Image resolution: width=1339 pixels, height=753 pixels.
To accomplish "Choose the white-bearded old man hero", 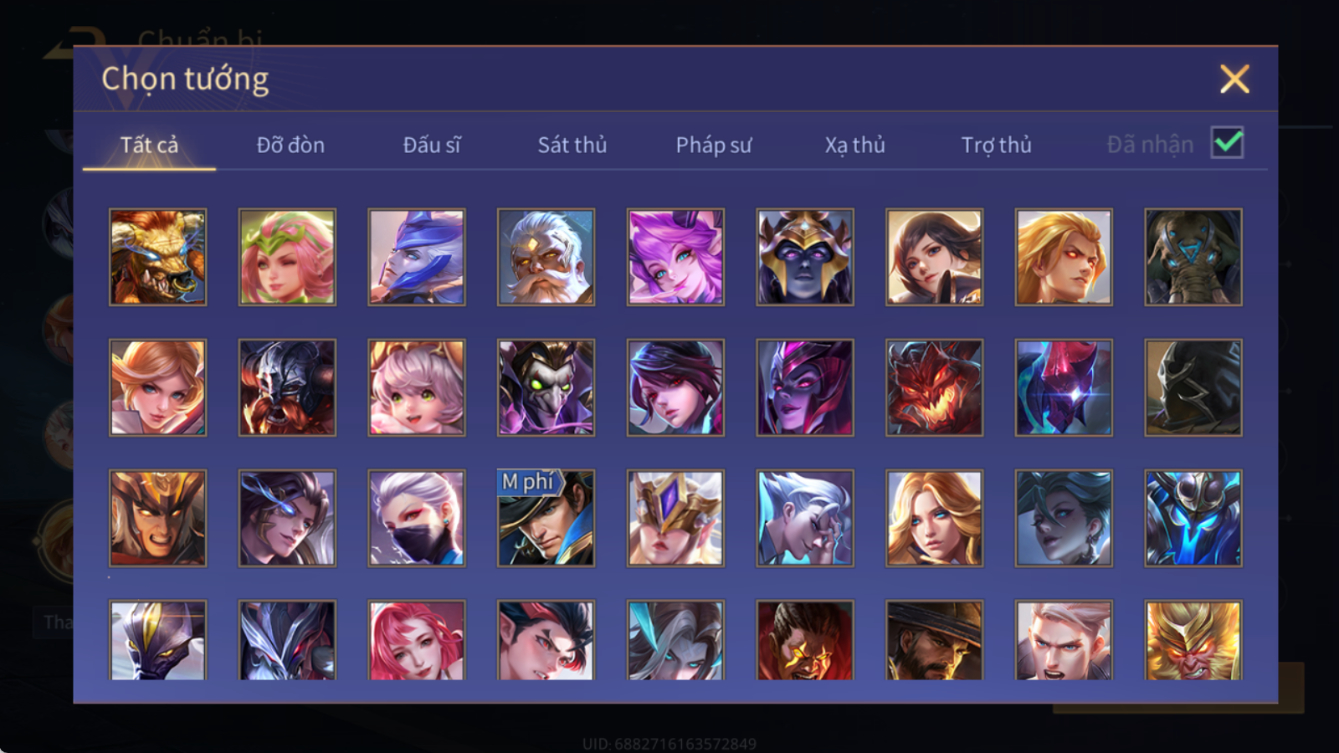I will pos(546,257).
